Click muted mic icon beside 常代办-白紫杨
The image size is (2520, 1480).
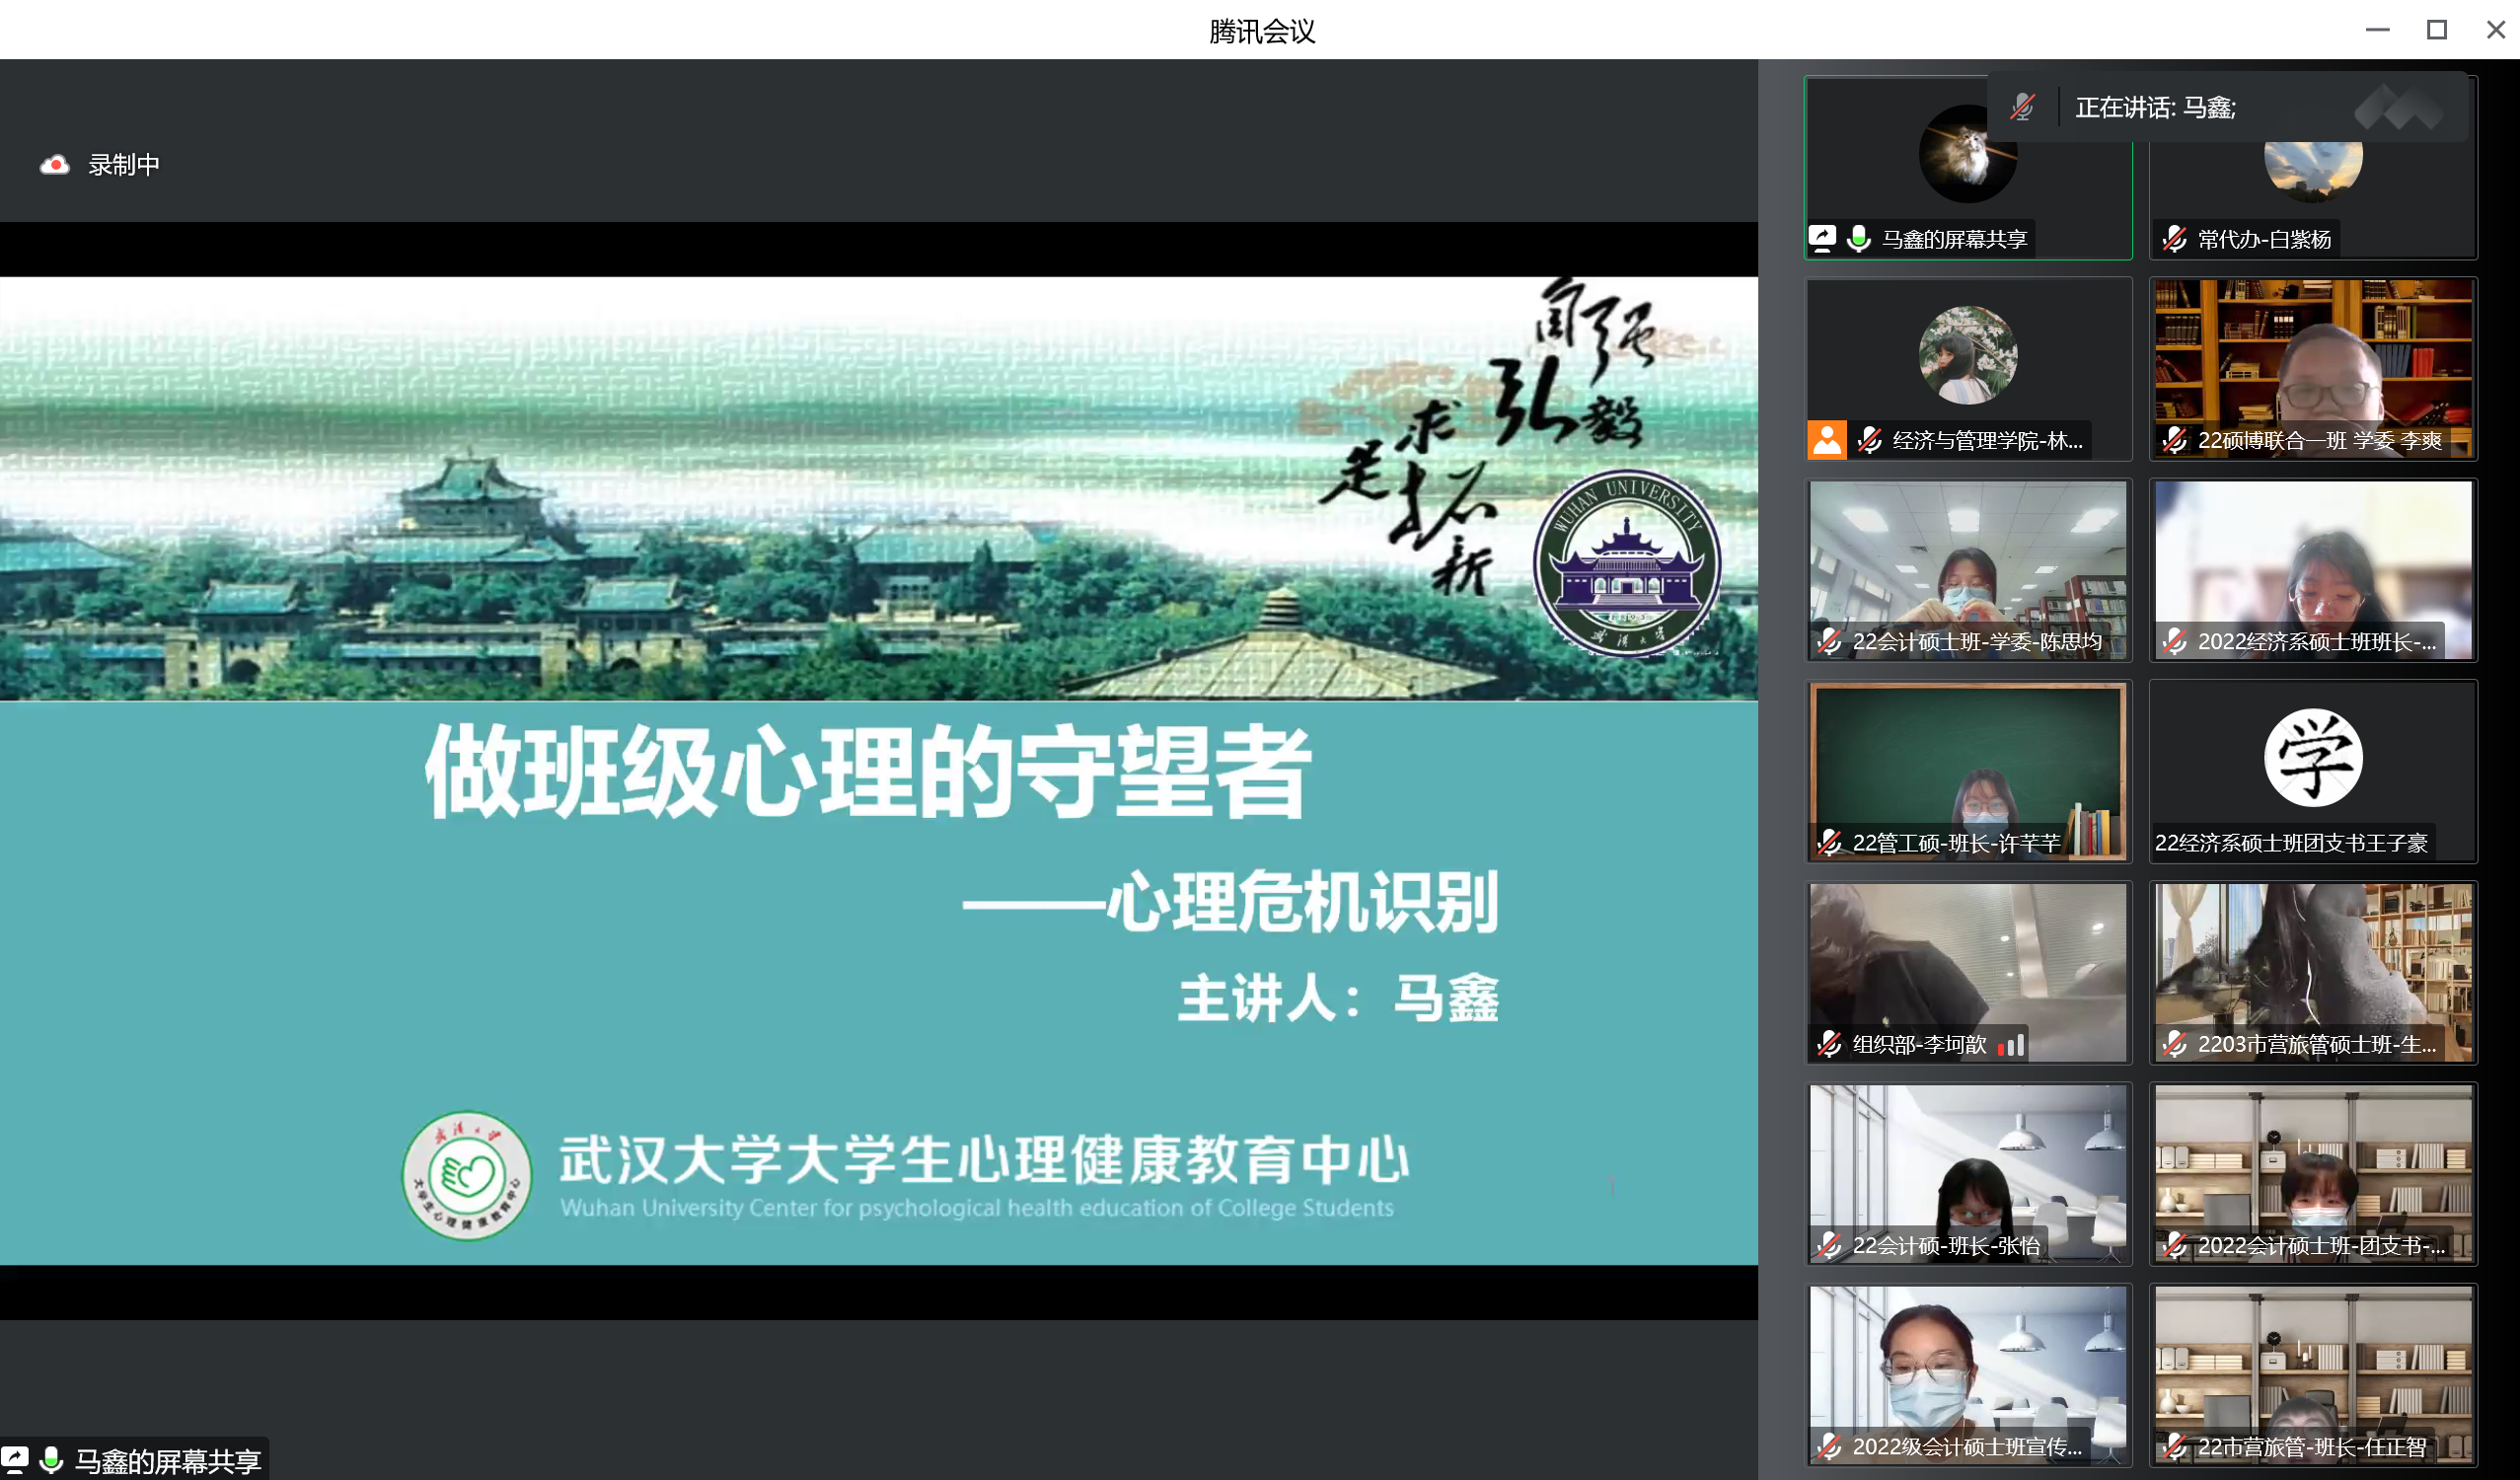coord(2174,239)
